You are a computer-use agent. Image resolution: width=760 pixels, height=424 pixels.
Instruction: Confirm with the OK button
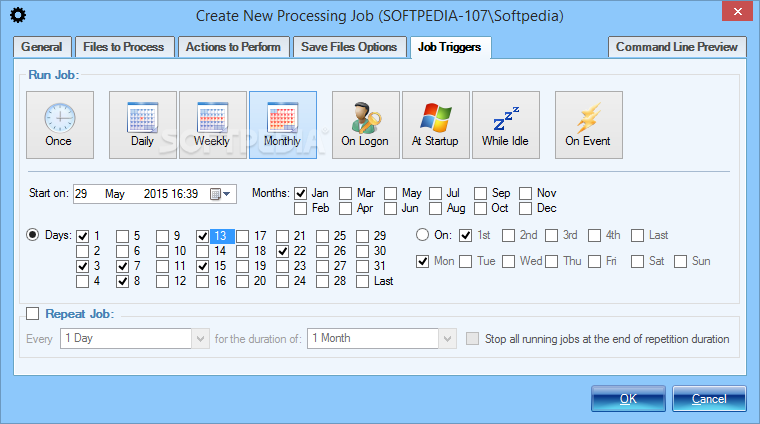[628, 398]
